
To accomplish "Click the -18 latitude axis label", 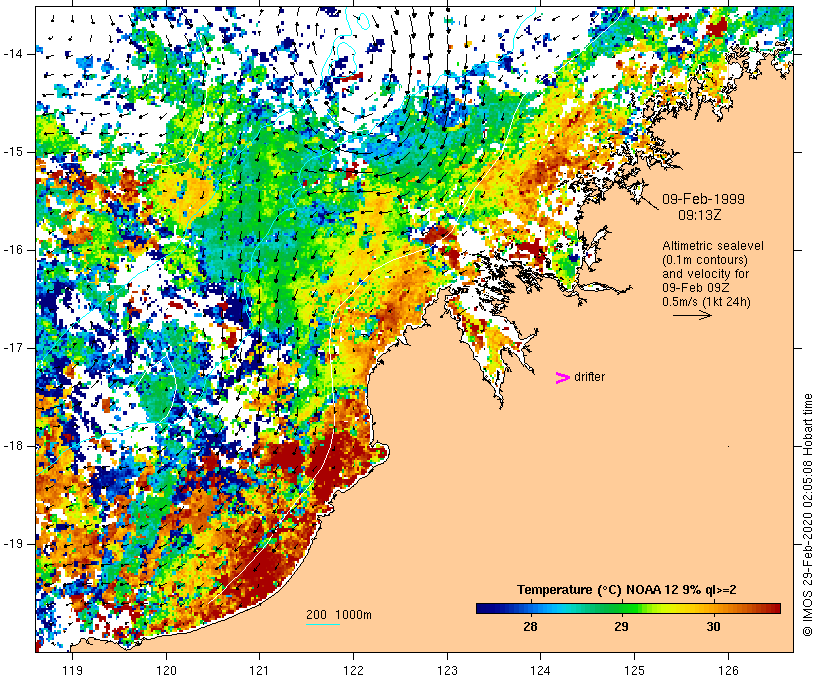I will coord(13,446).
